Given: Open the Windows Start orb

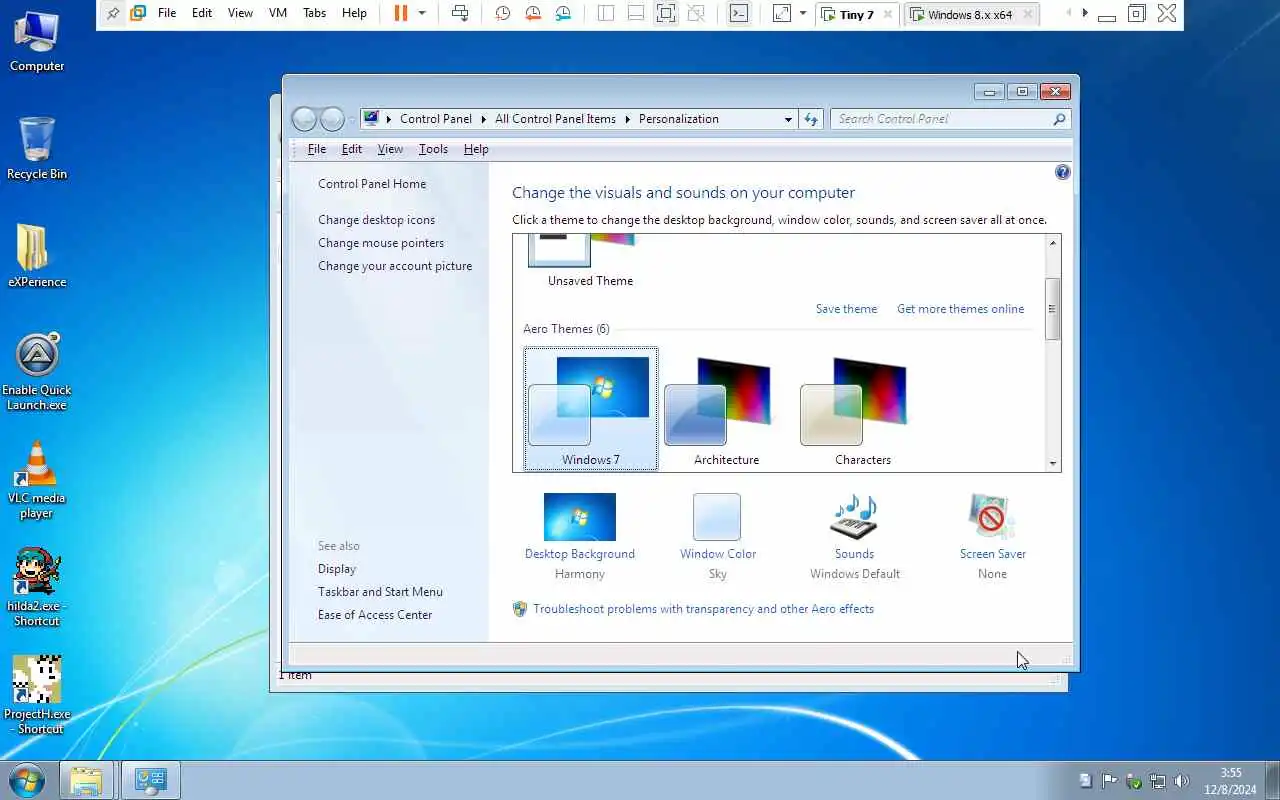Looking at the screenshot, I should pos(27,780).
